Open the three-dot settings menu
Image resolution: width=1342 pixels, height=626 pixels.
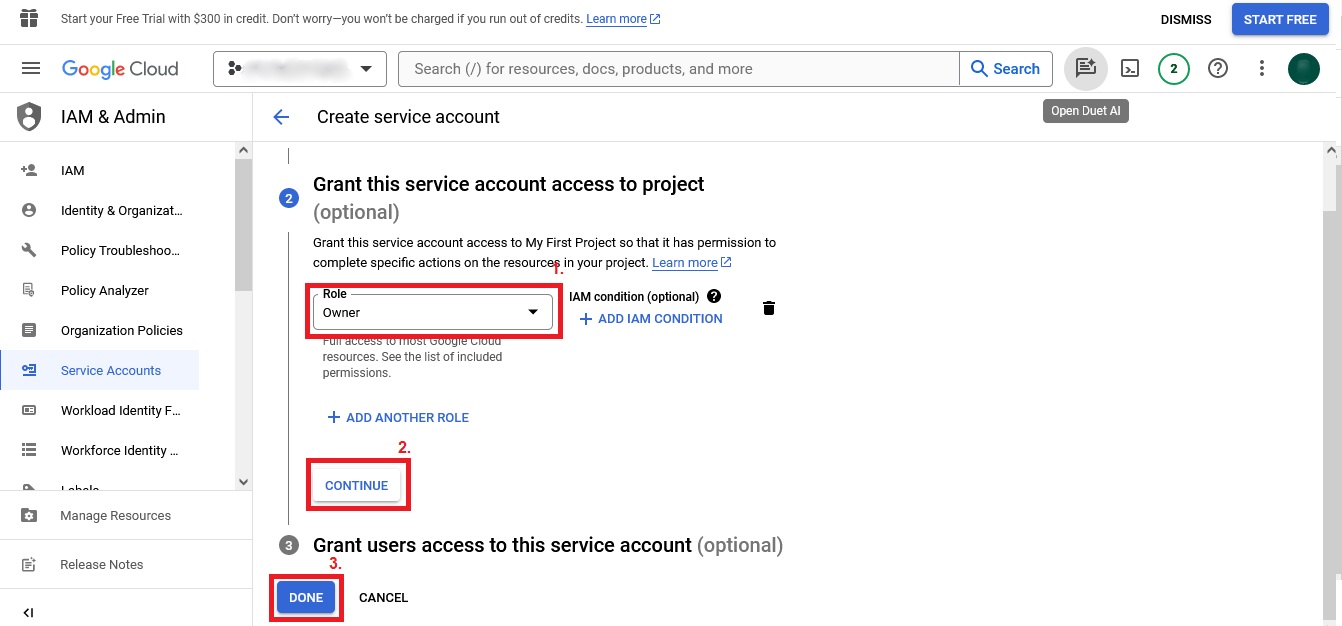click(1262, 68)
